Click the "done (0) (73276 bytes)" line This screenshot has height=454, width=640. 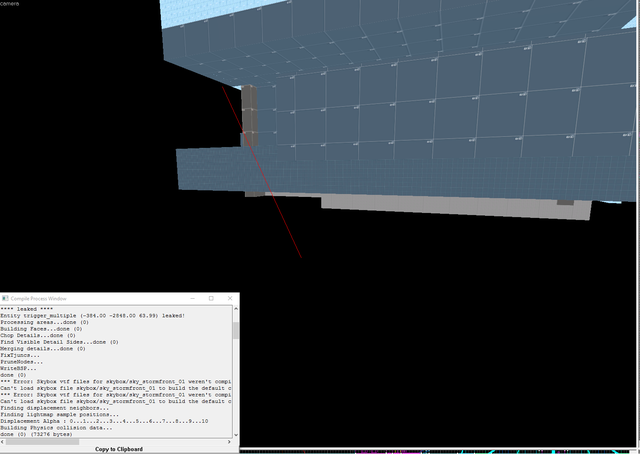click(x=36, y=434)
